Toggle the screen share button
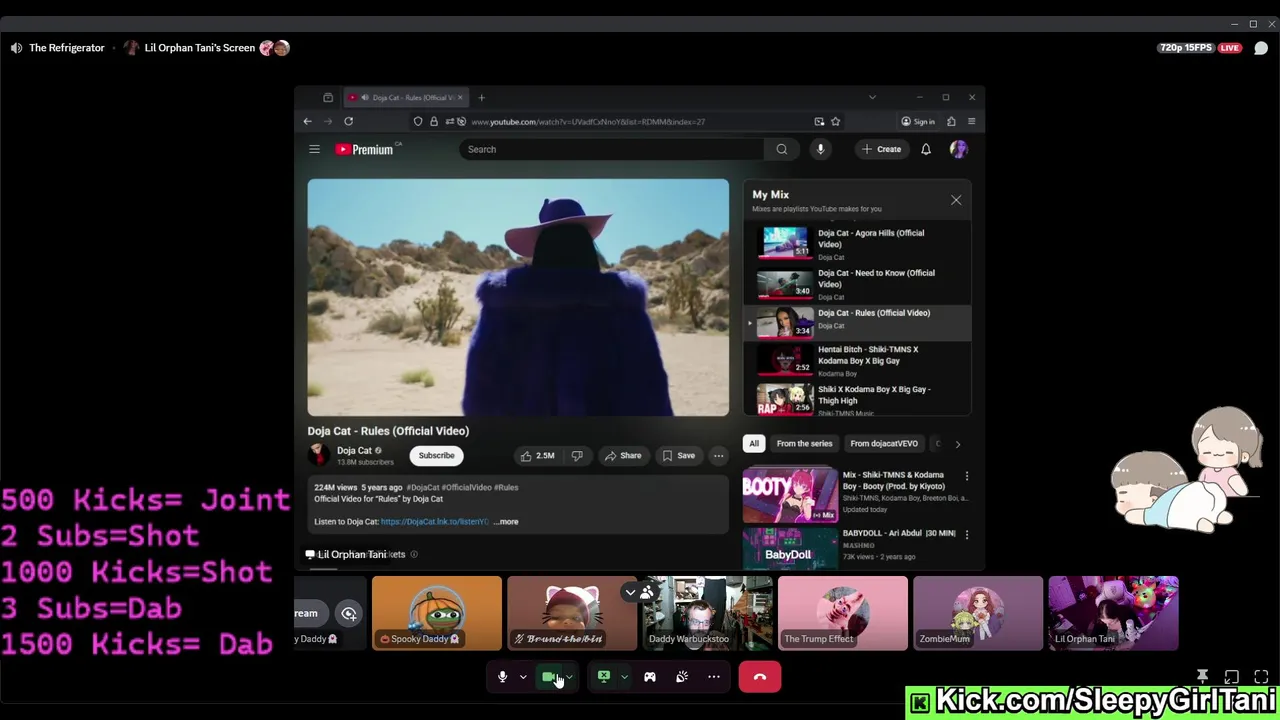The width and height of the screenshot is (1280, 720). click(x=604, y=677)
